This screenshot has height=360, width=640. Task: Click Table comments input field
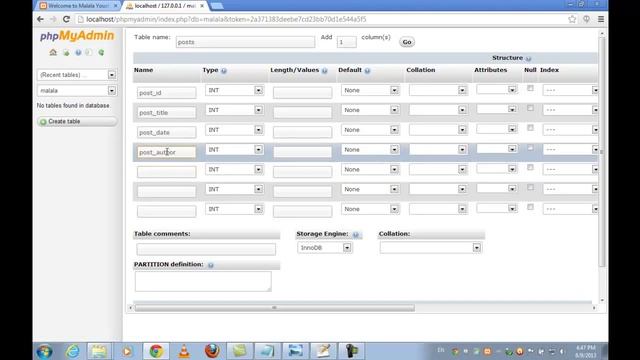[x=206, y=249]
